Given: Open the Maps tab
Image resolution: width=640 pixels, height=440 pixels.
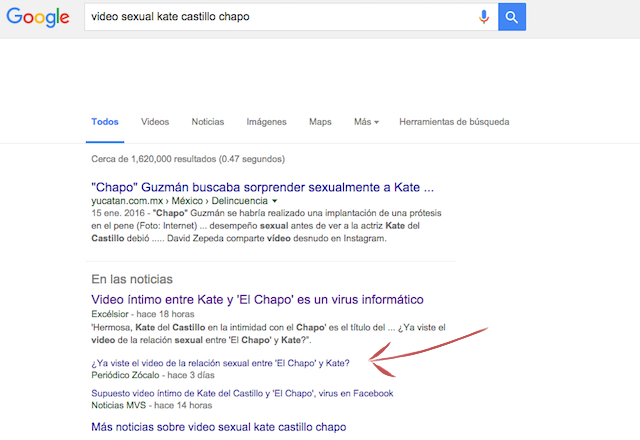Looking at the screenshot, I should (x=320, y=122).
